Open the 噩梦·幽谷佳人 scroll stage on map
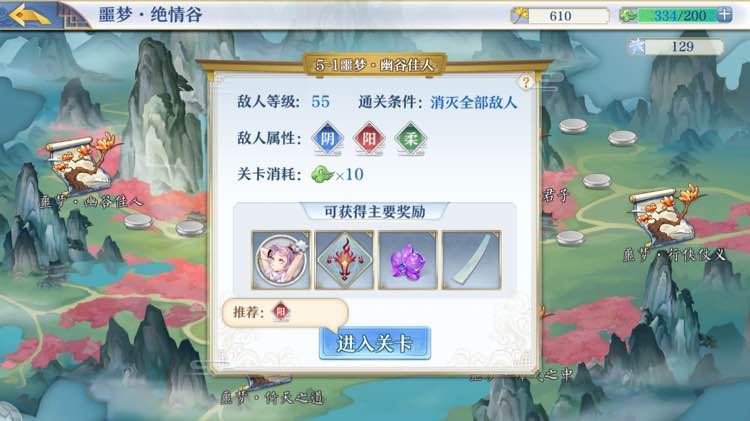This screenshot has width=750, height=421. tap(82, 166)
